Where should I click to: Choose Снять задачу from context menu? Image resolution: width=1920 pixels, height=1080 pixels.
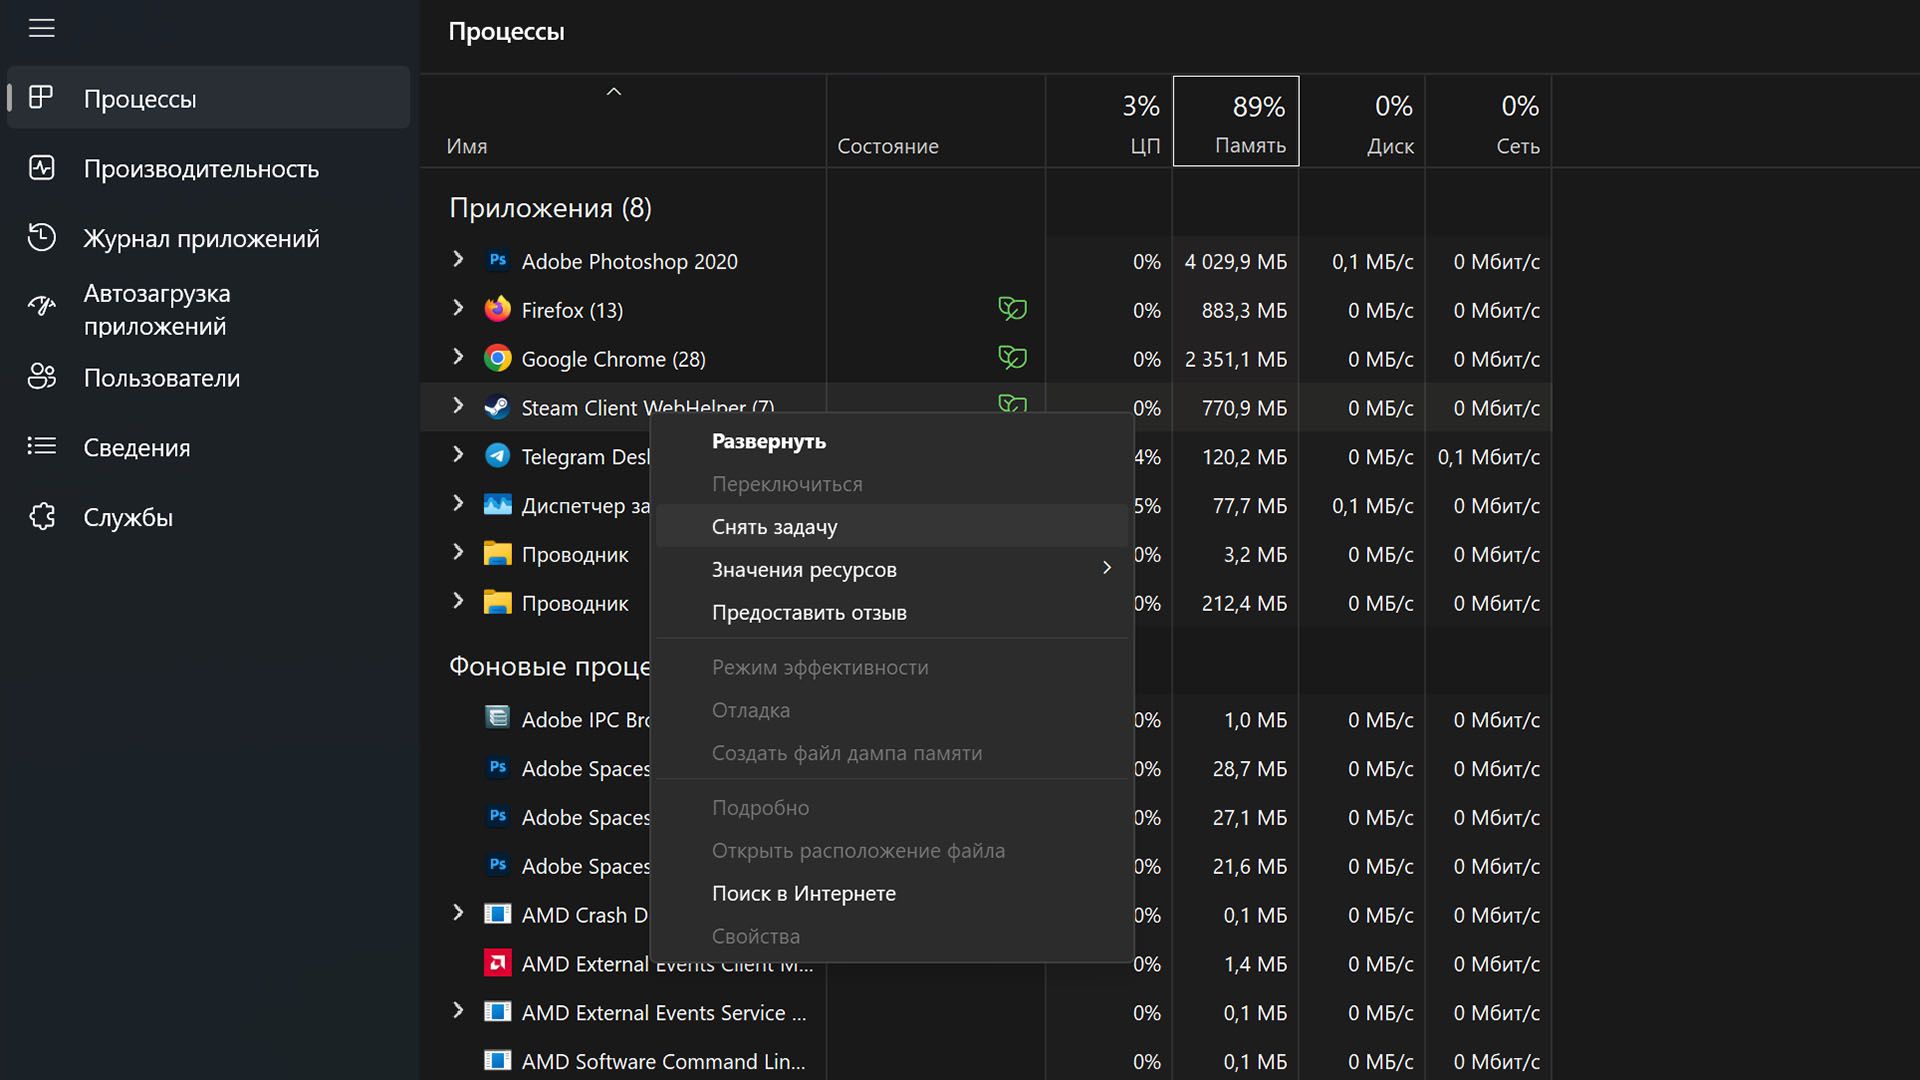[775, 527]
